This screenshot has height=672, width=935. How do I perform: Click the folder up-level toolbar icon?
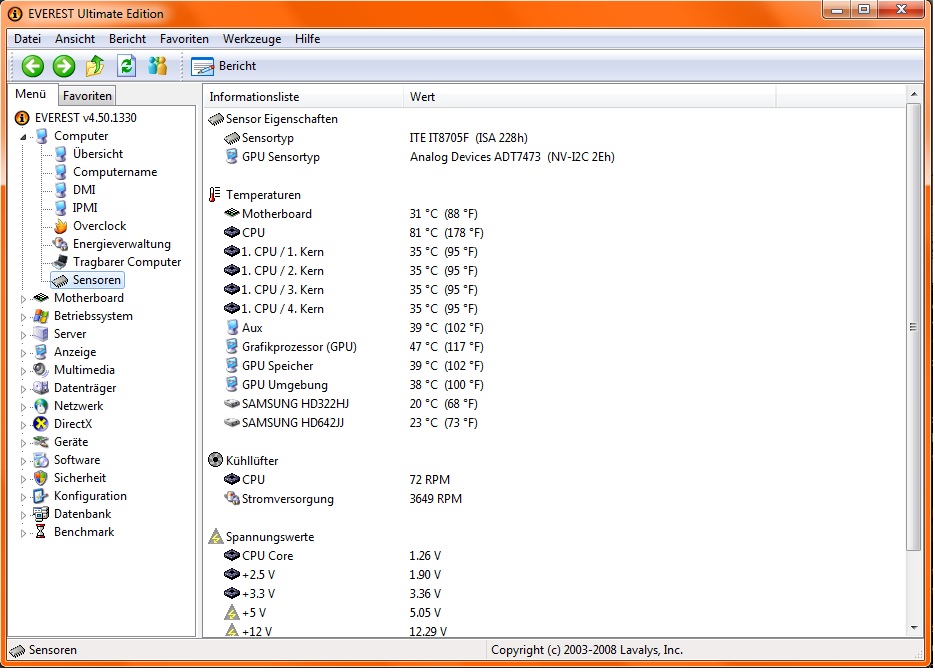click(95, 66)
